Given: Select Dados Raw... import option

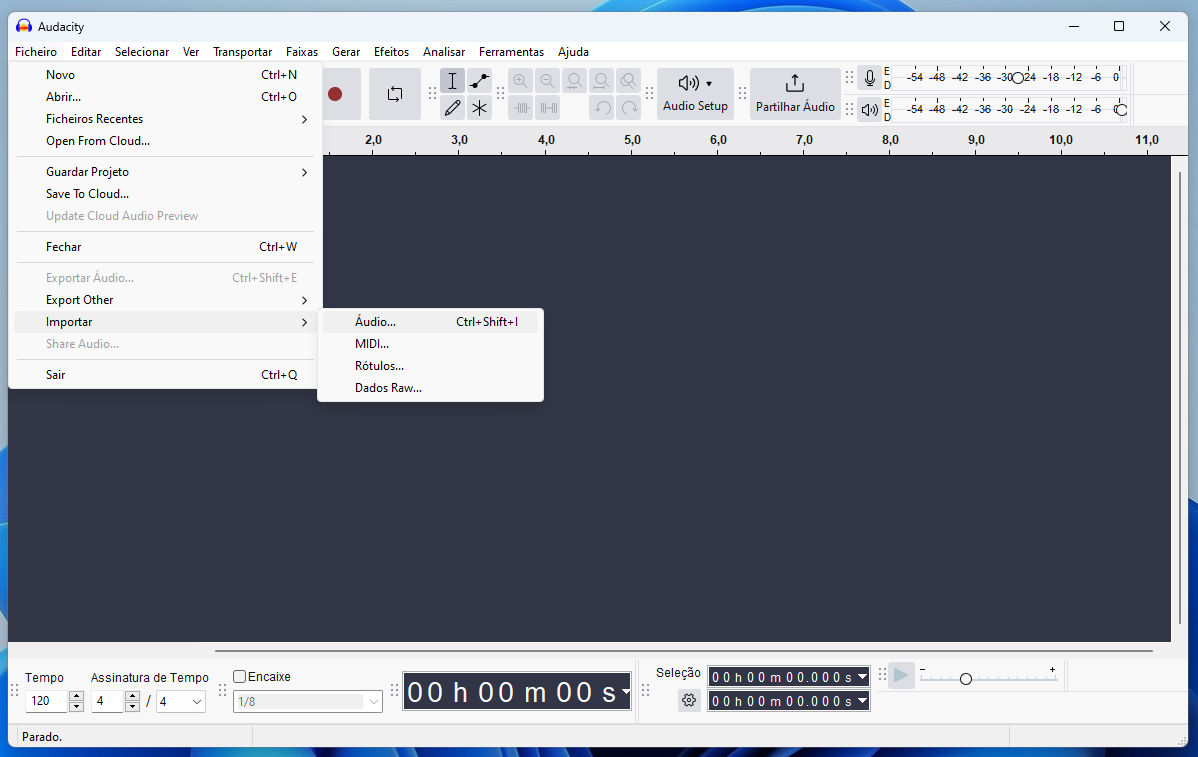Looking at the screenshot, I should pyautogui.click(x=388, y=388).
